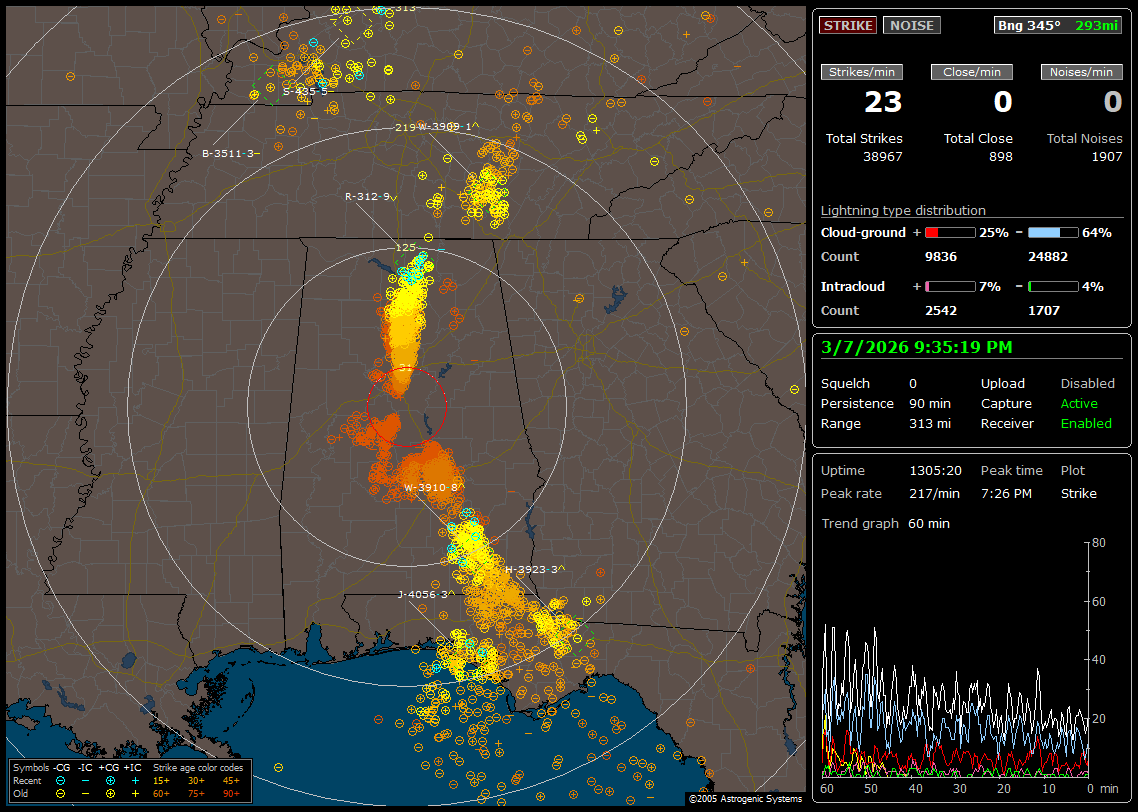
Task: Click the cyan Recent -CG legend symbol
Action: coord(61,779)
